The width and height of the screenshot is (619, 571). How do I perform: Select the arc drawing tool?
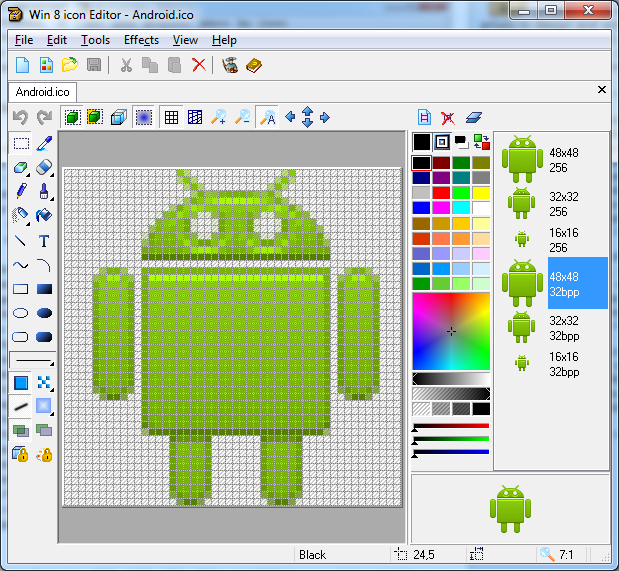[44, 265]
